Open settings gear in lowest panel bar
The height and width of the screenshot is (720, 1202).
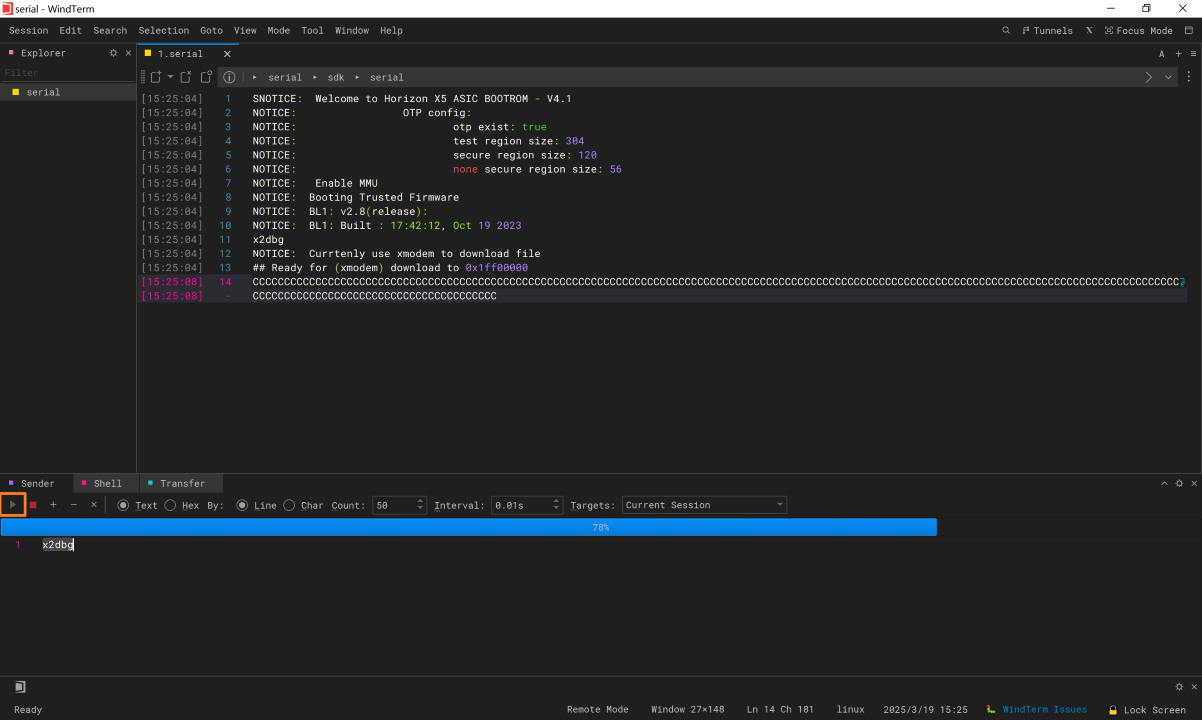click(1179, 687)
